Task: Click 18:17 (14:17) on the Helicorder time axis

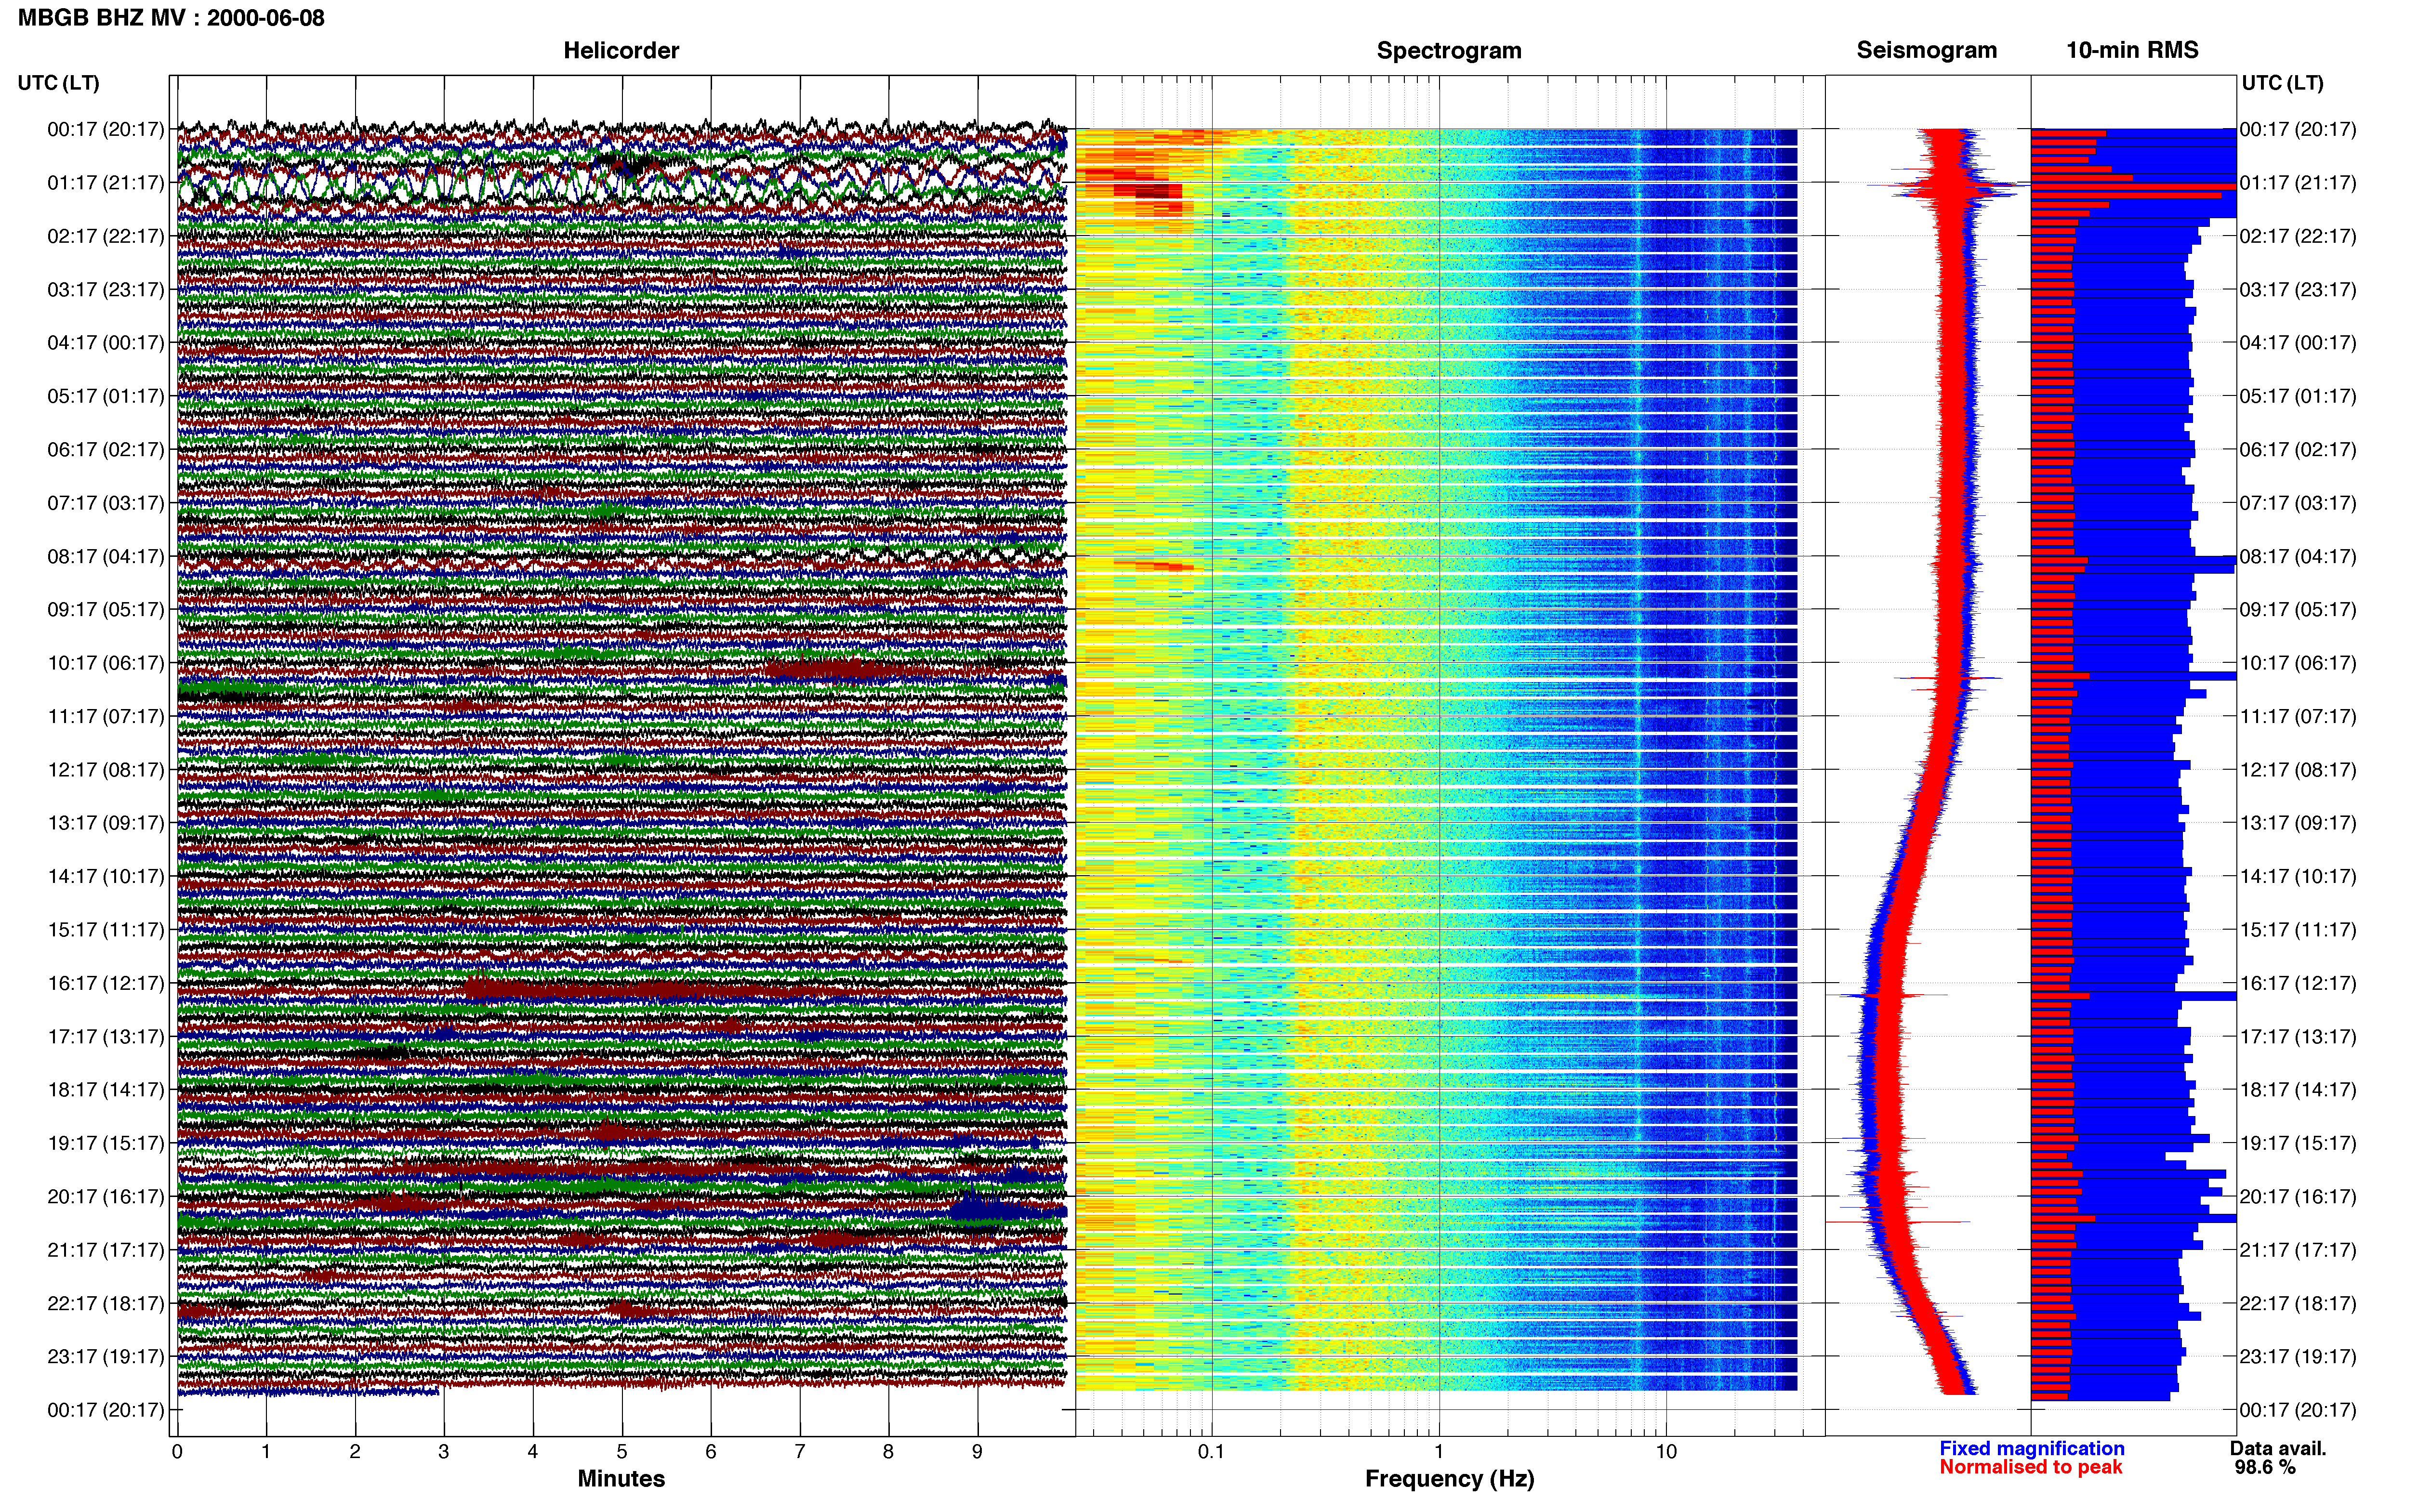Action: (x=106, y=1089)
